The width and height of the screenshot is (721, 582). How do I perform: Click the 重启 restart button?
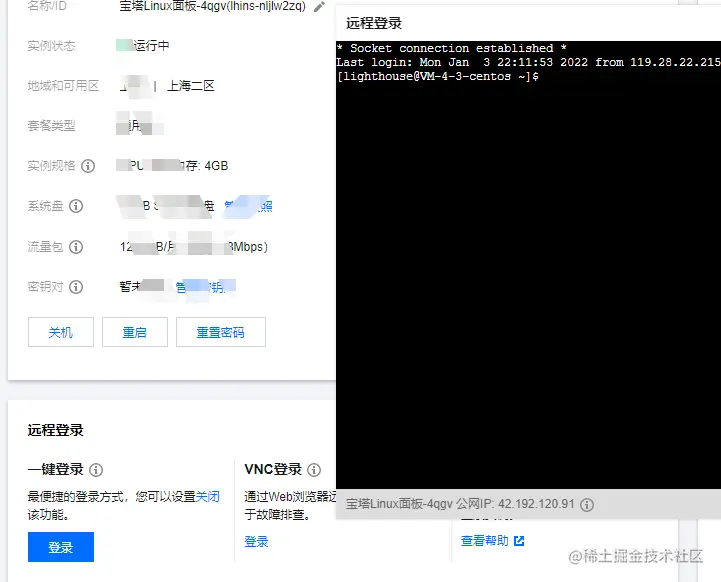point(135,332)
